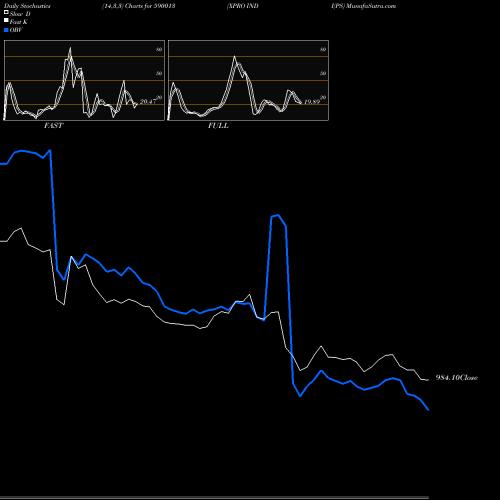Viewport: 500px width, 500px height.
Task: Click the 'Slow D' legend label
Action: point(20,14)
